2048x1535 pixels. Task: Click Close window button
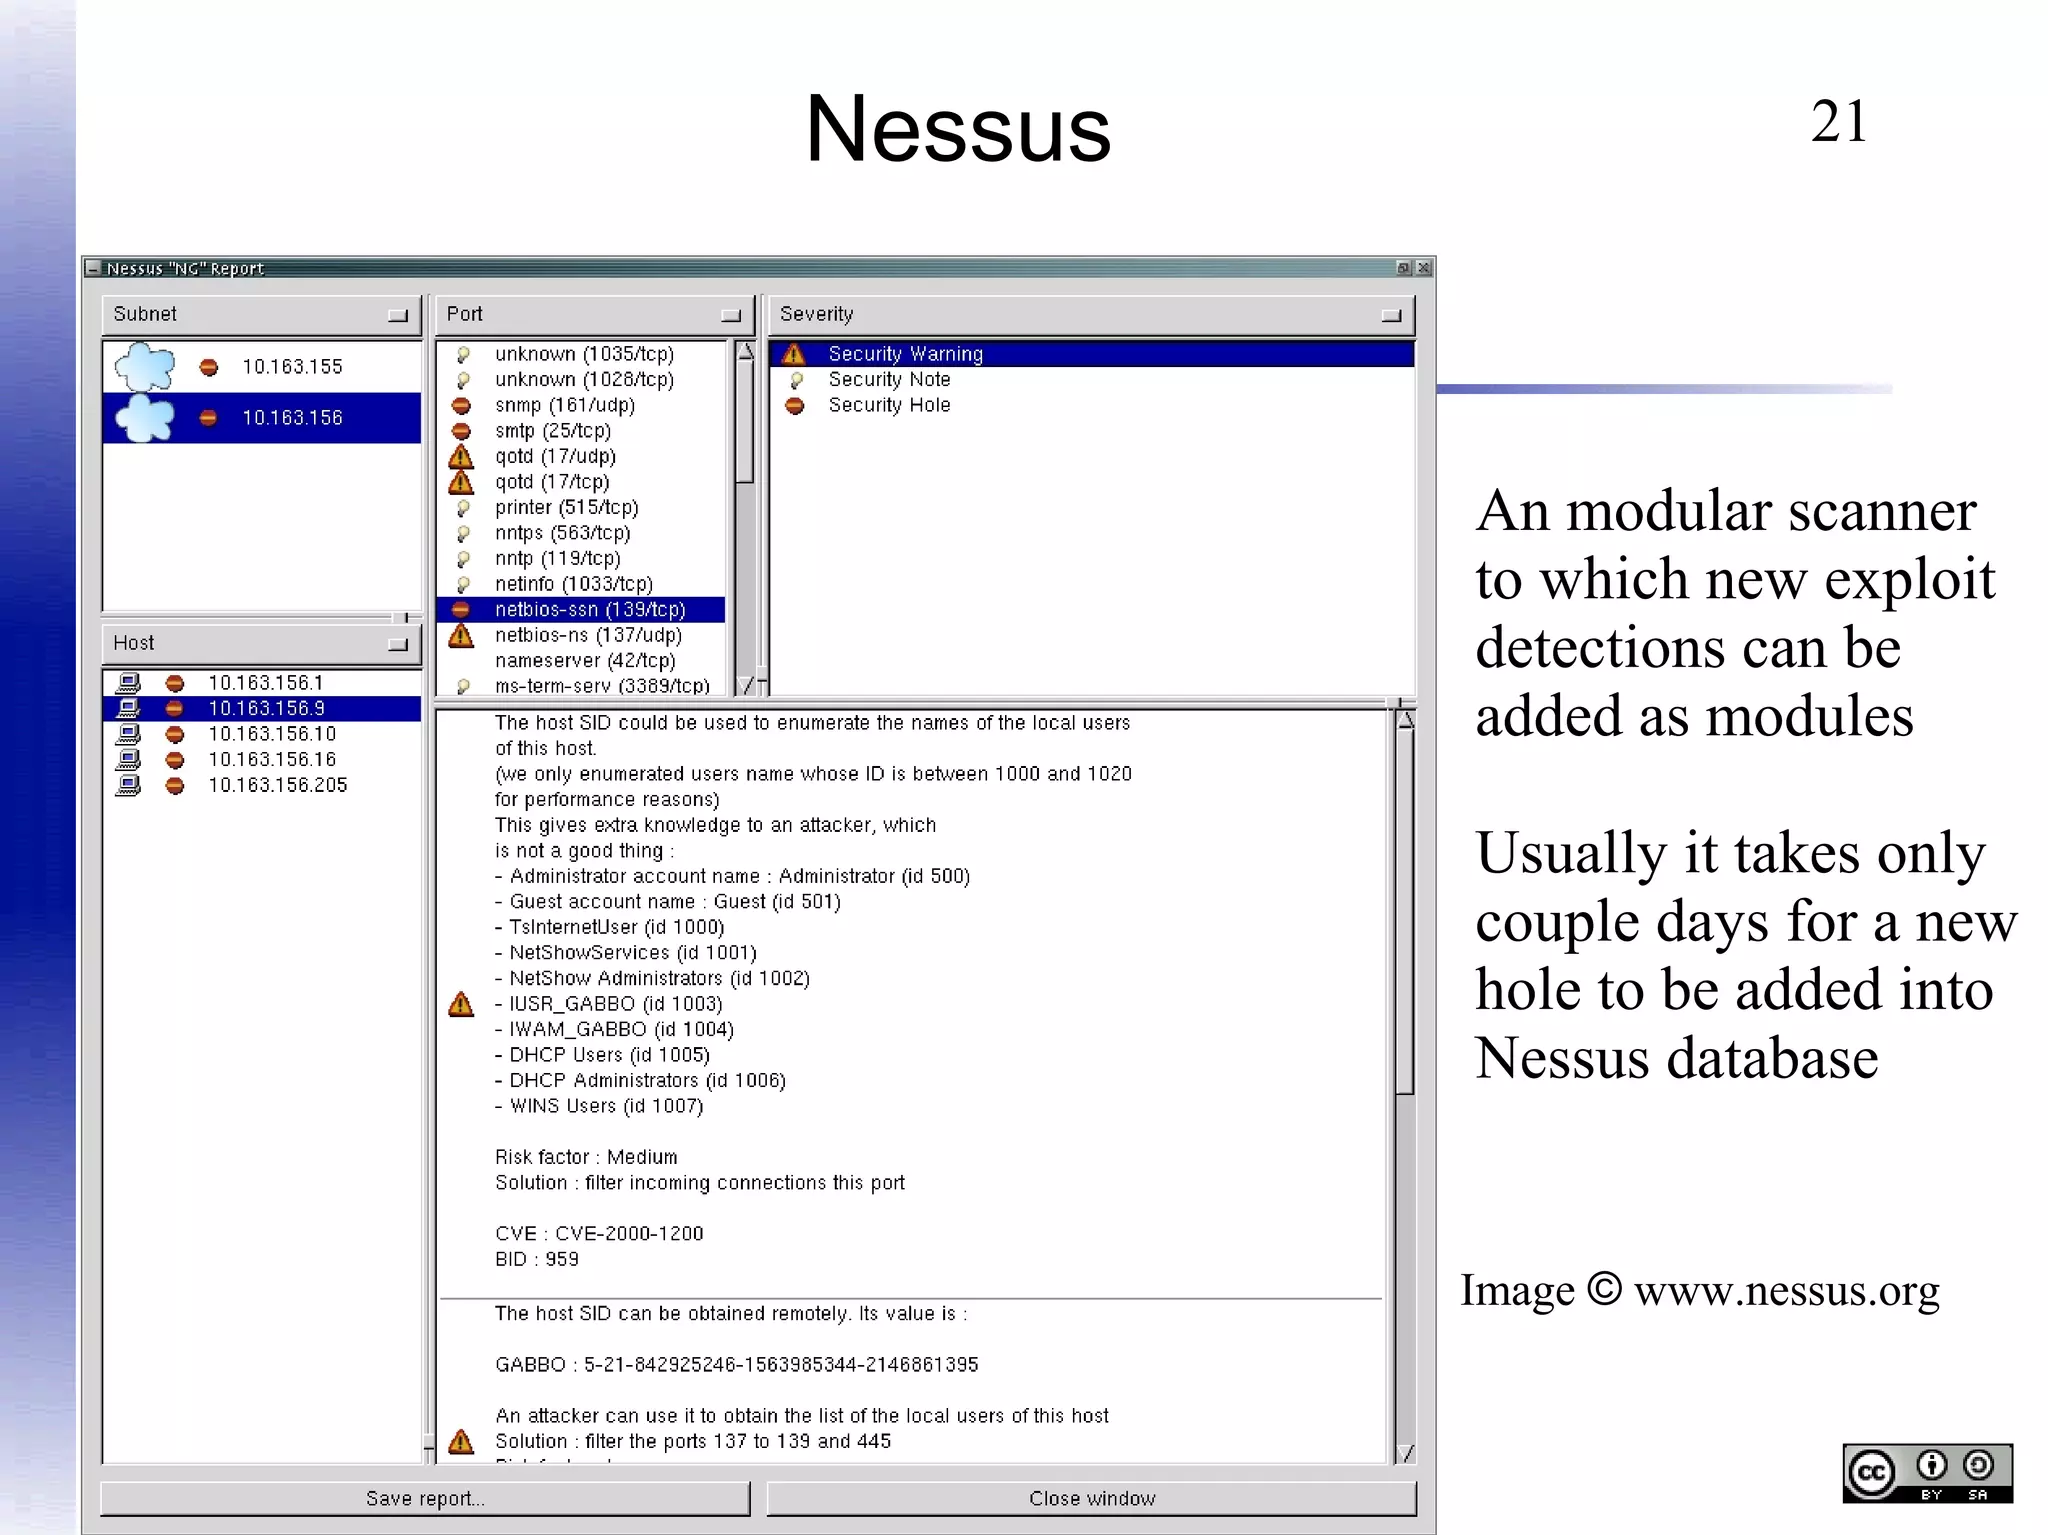pyautogui.click(x=1091, y=1498)
